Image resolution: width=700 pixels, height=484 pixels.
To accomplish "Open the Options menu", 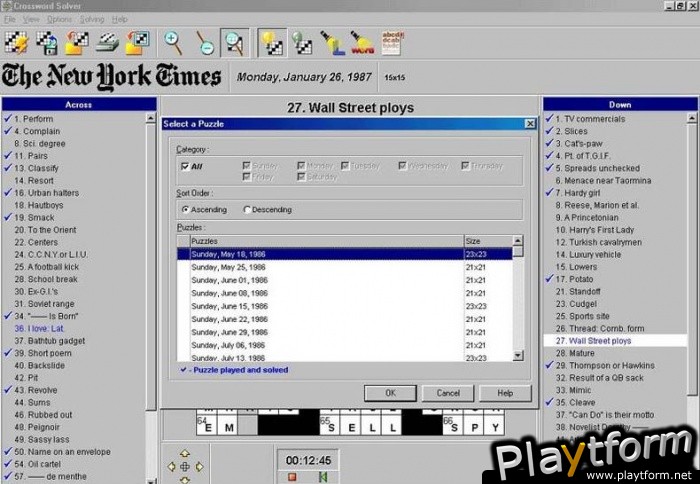I will tap(59, 19).
